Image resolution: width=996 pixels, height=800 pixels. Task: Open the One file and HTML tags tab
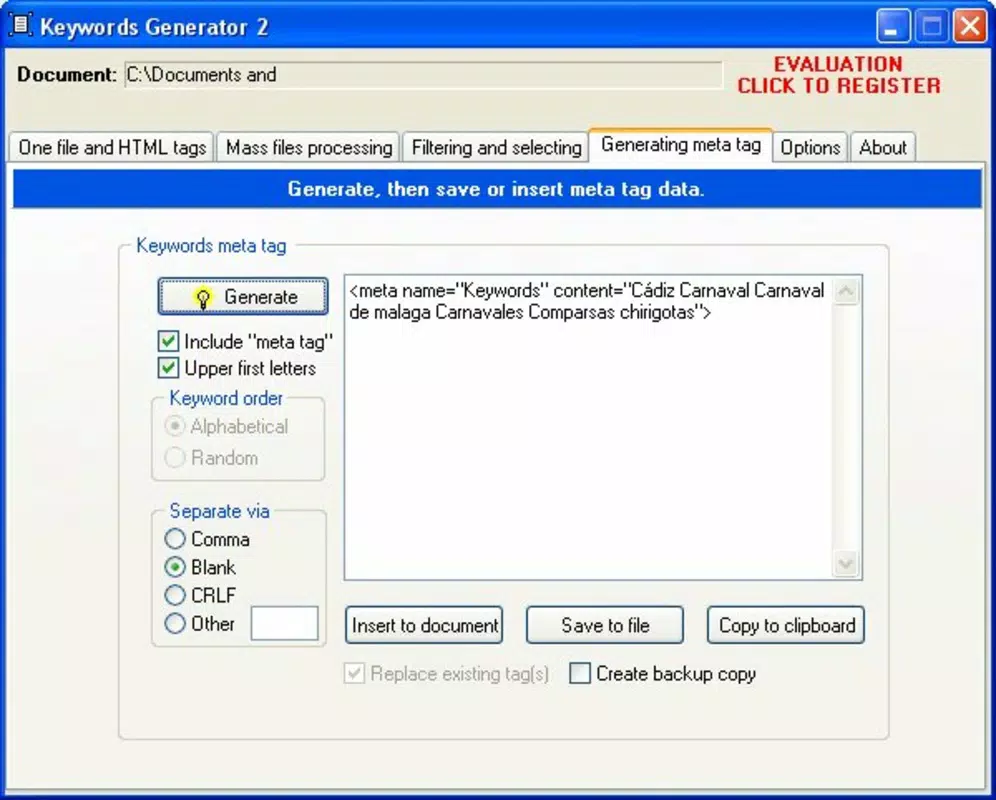click(x=112, y=147)
